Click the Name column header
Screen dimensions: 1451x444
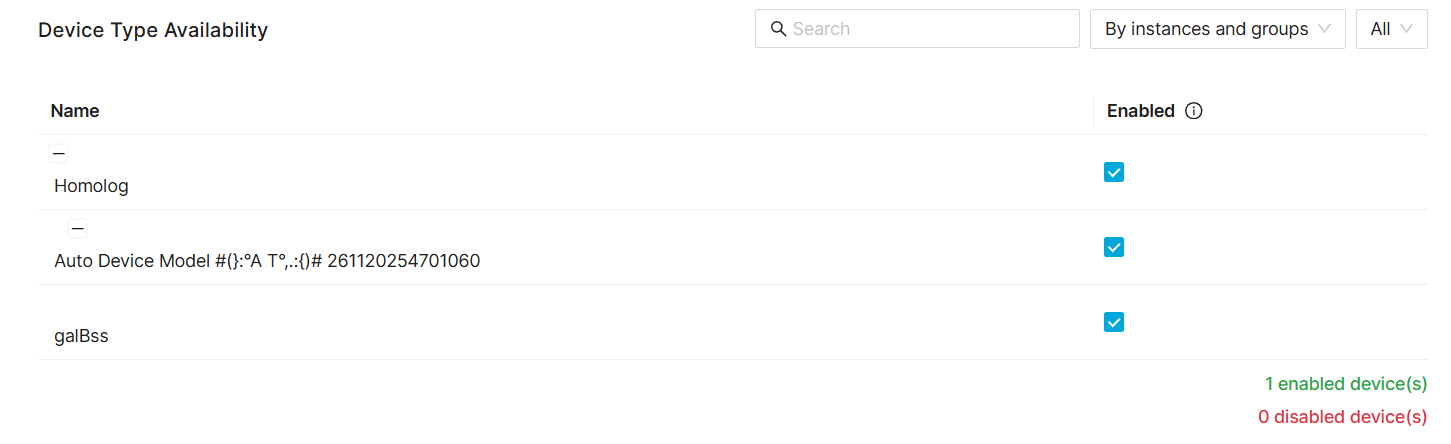[x=75, y=111]
